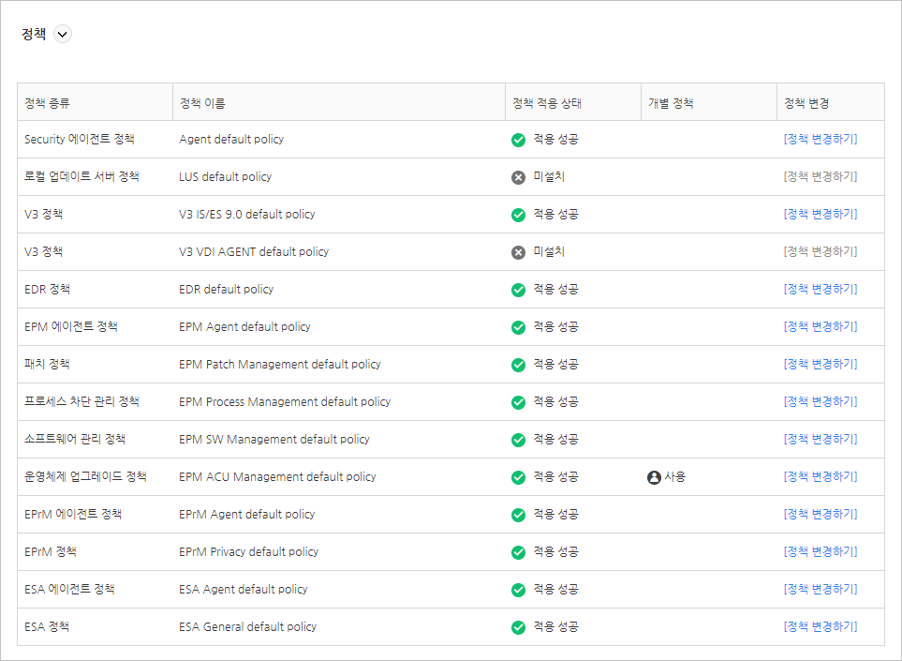902x661 pixels.
Task: Click success icon for EPM Patch Management policy
Action: (x=518, y=365)
